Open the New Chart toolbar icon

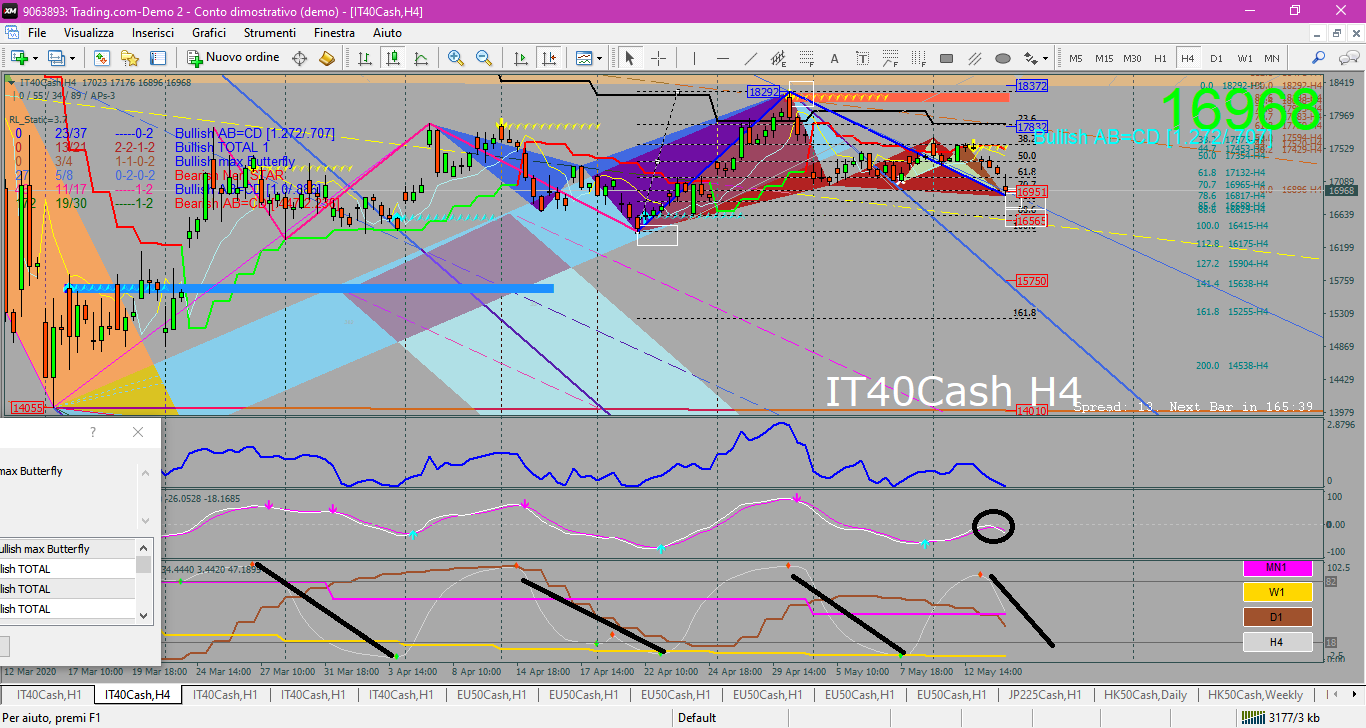(20, 58)
